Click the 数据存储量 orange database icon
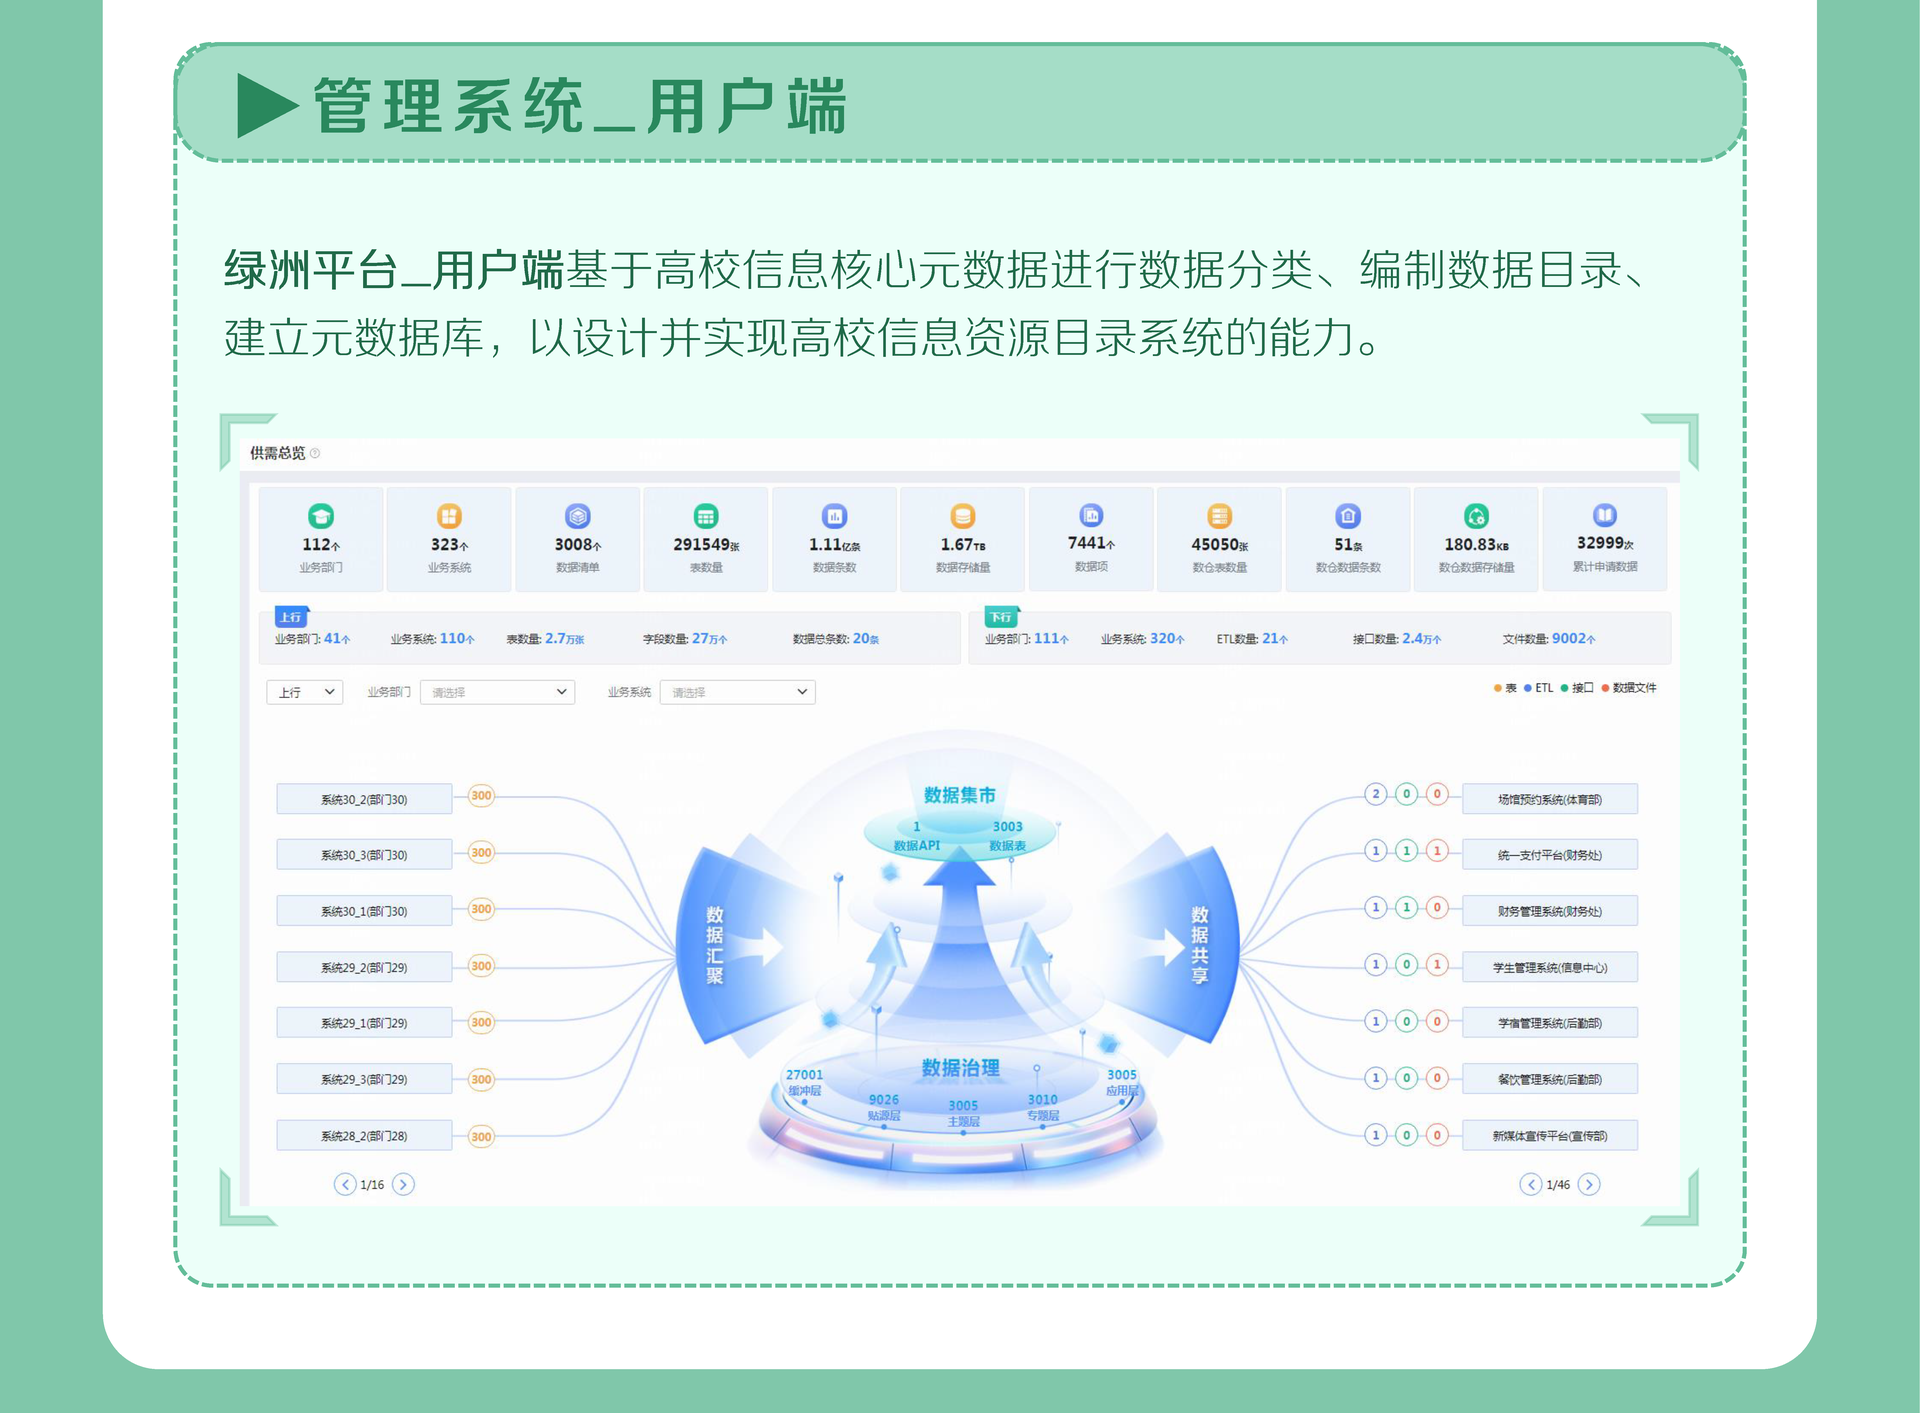The width and height of the screenshot is (1920, 1413). click(962, 516)
